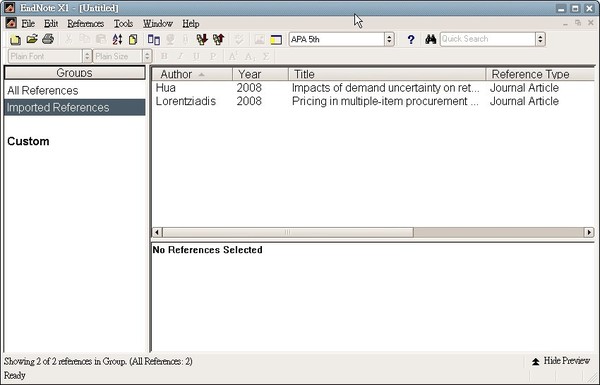
Task: Click the horizontal scrollbar thumb in reference list
Action: [288, 232]
